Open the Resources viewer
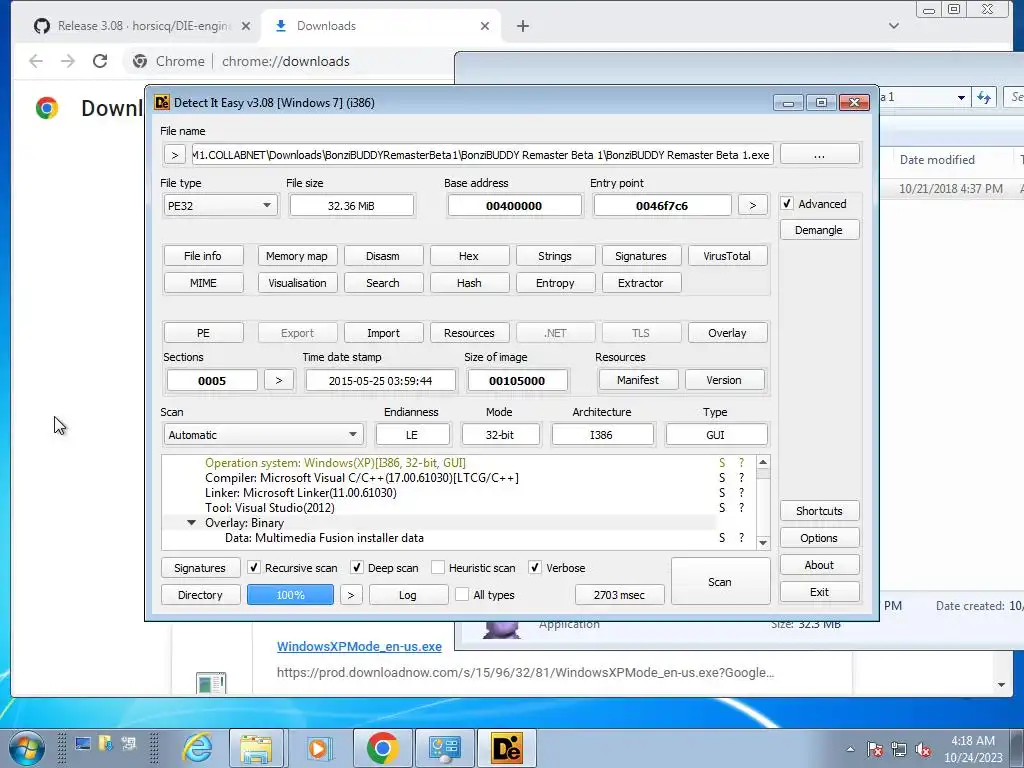The image size is (1024, 768). (469, 332)
